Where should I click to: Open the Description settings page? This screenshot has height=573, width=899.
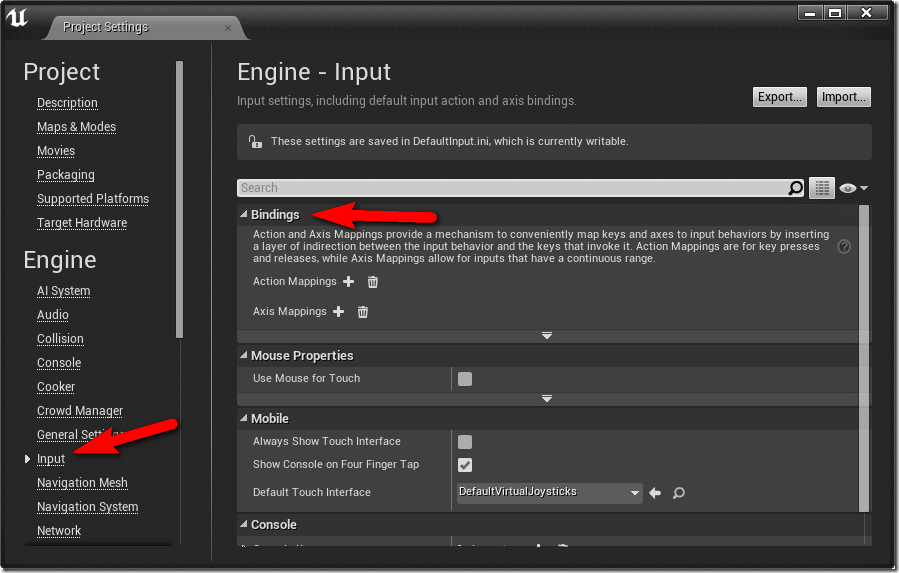67,103
